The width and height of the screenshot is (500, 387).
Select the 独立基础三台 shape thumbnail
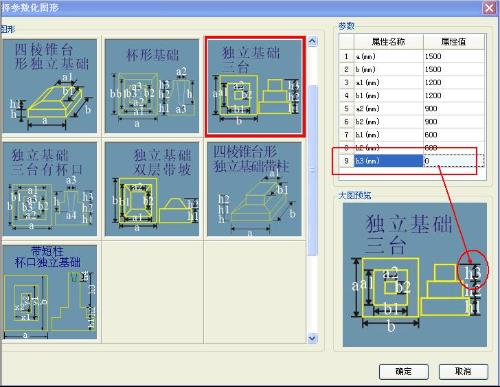click(255, 87)
